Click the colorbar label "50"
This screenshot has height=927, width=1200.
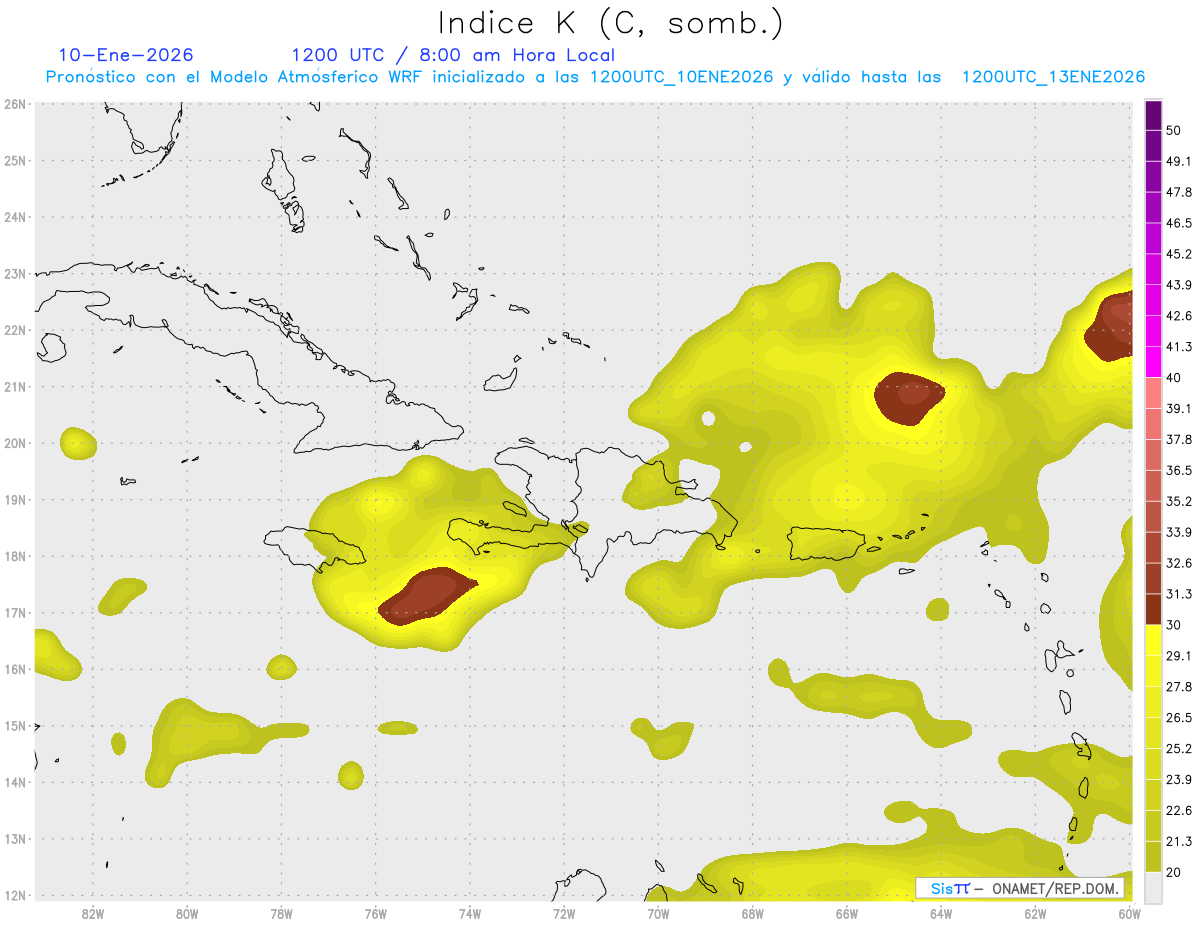click(1173, 130)
